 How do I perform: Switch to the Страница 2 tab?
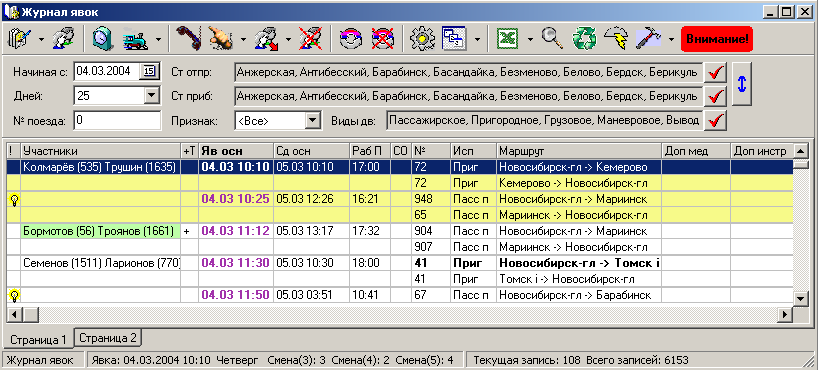109,338
